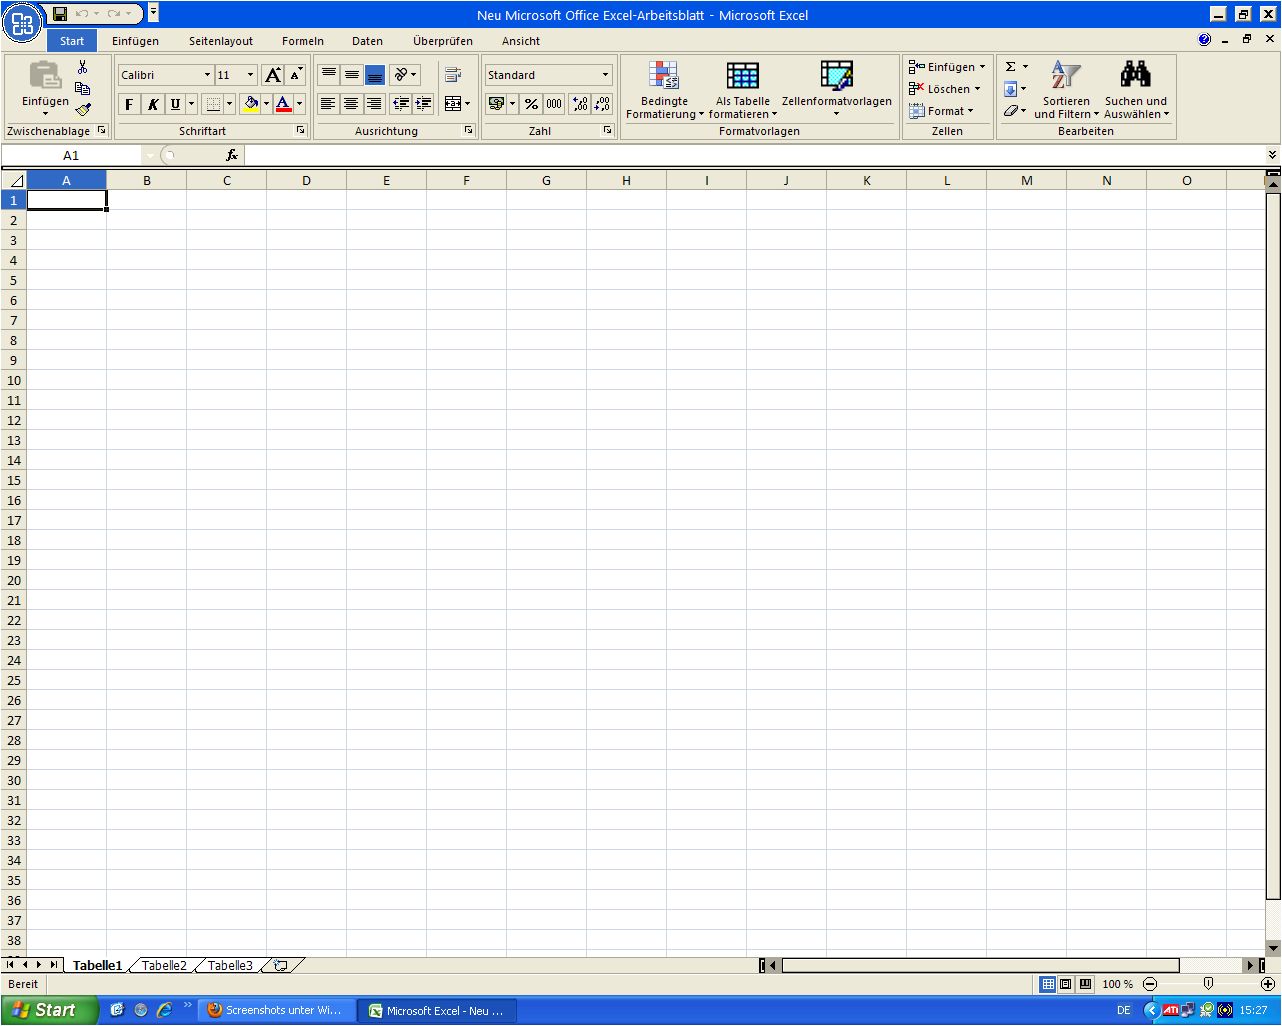Viewport: 1282px width, 1026px height.
Task: Toggle wrap text in cell
Action: 453,75
